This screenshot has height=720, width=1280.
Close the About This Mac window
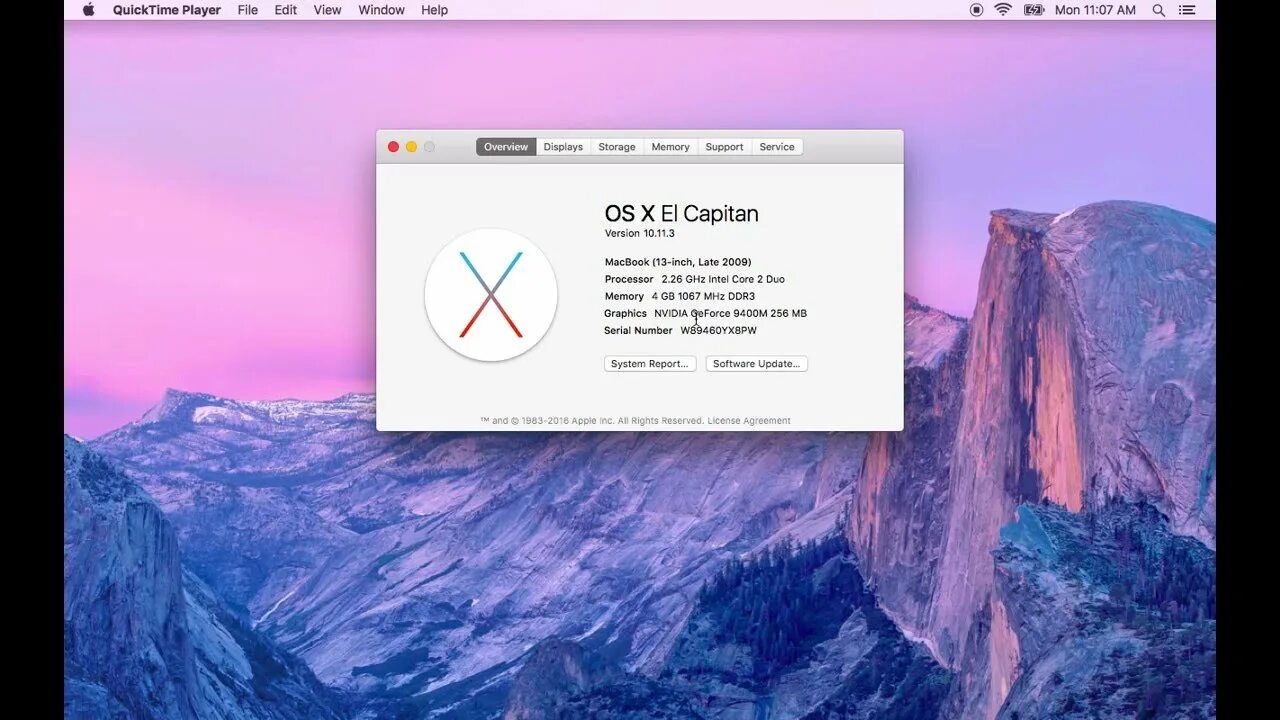tap(393, 147)
